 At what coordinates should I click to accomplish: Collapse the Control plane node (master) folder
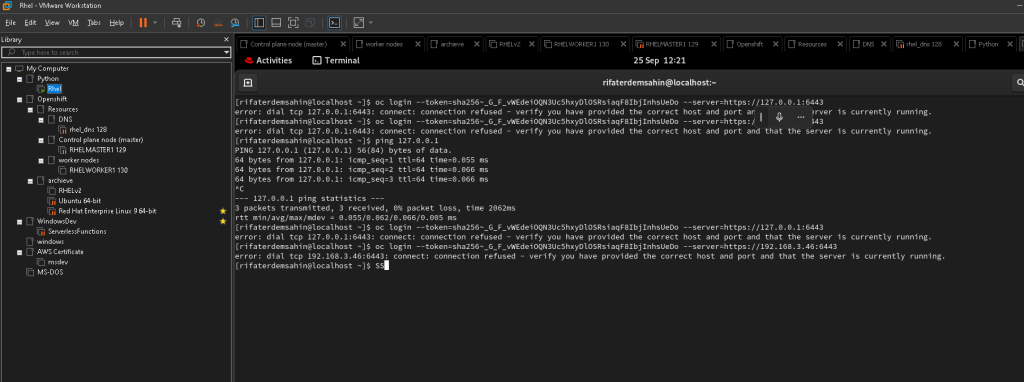pyautogui.click(x=40, y=140)
